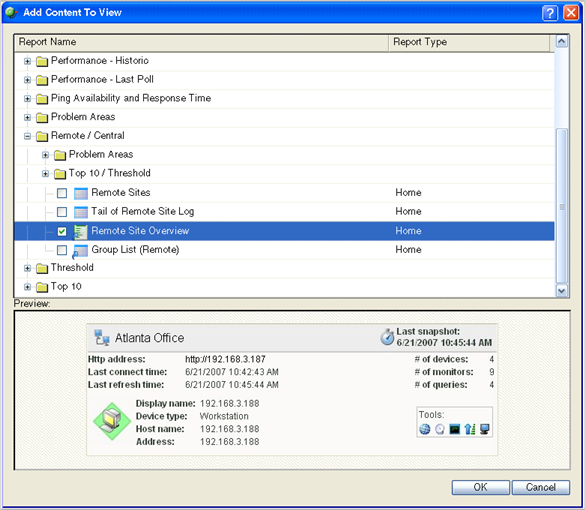The height and width of the screenshot is (510, 585).
Task: Select the Top 10 folder label
Action: [x=66, y=287]
